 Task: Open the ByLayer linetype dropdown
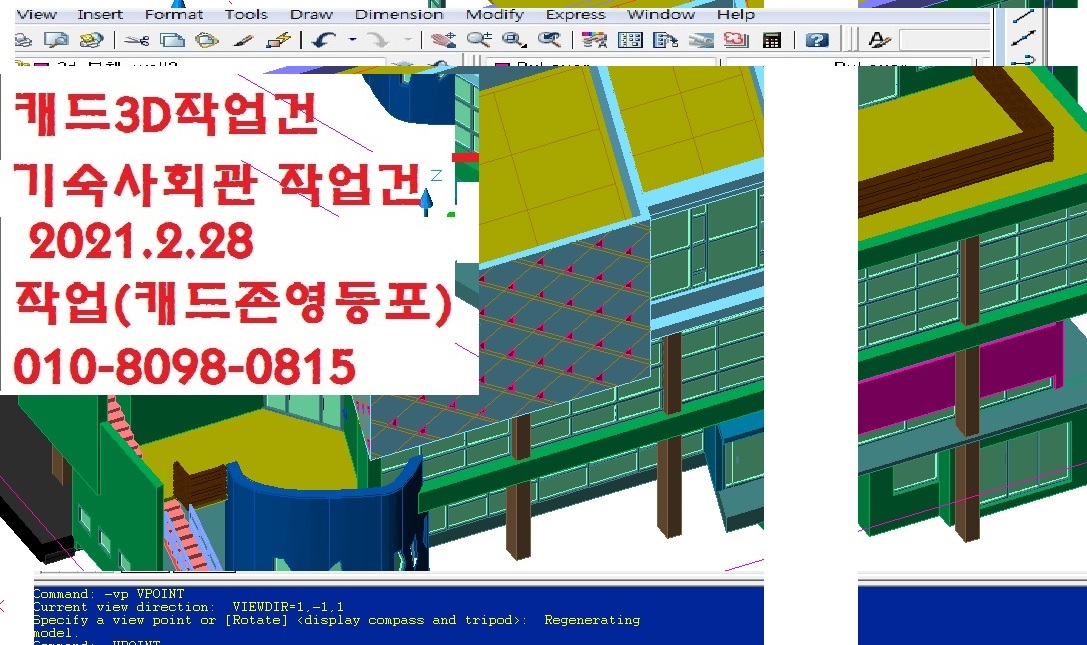point(849,64)
